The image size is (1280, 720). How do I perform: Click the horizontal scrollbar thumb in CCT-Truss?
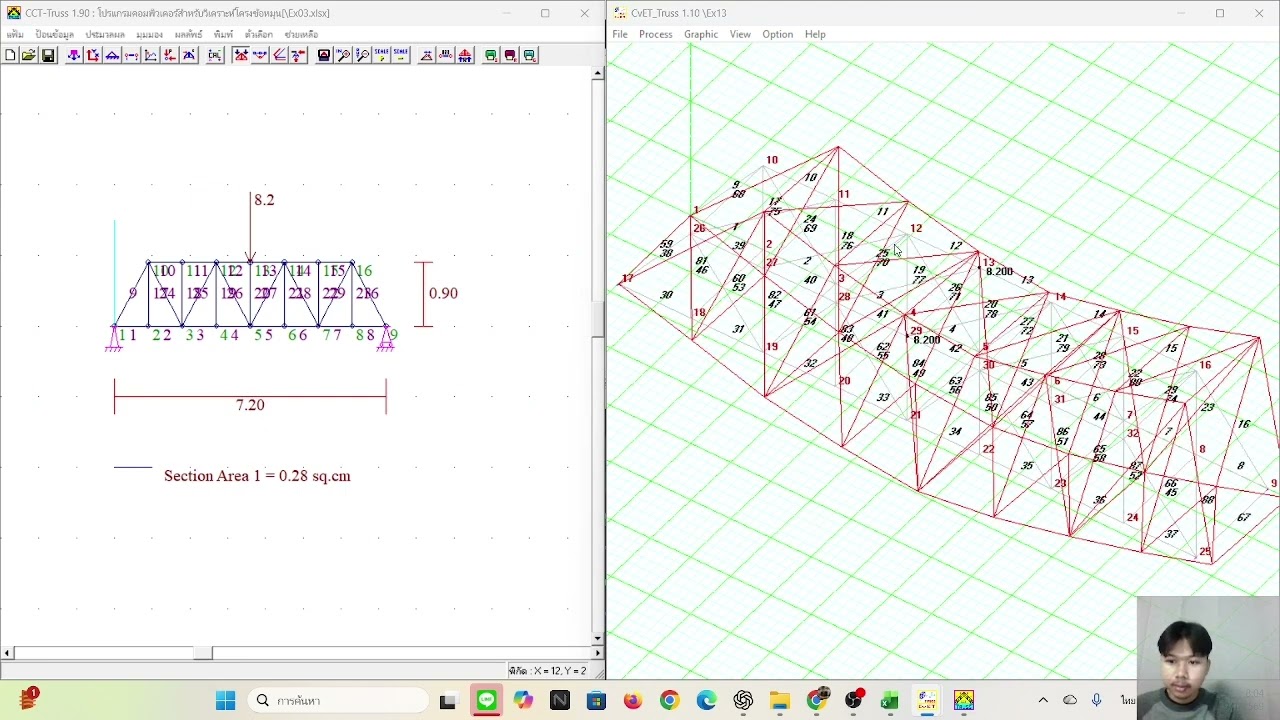pyautogui.click(x=203, y=653)
